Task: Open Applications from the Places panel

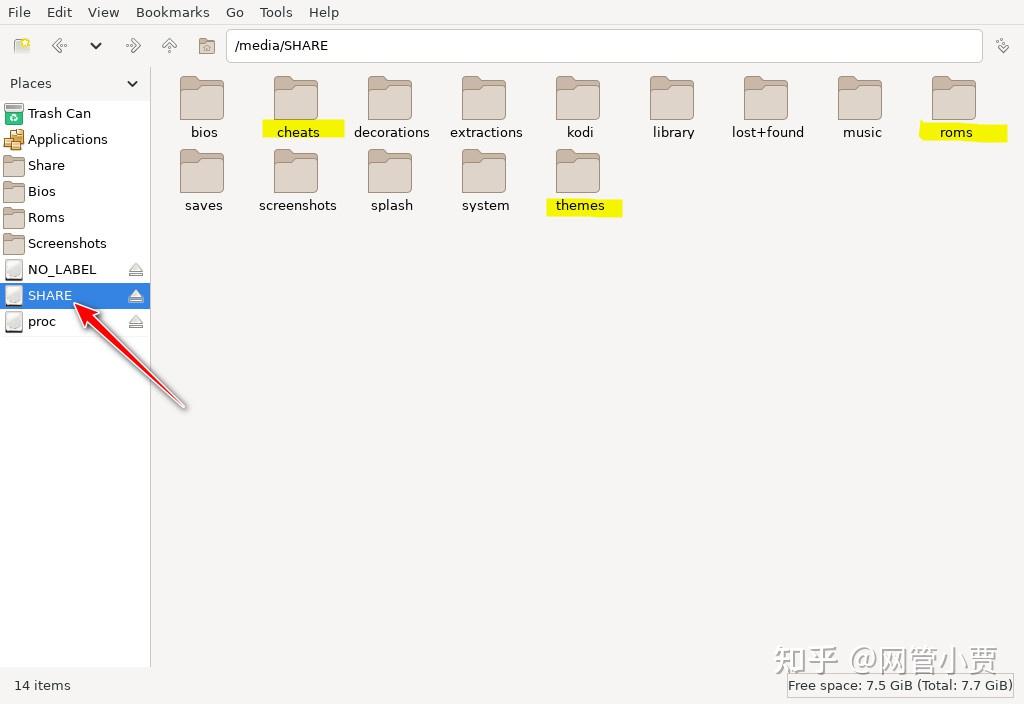Action: (67, 139)
